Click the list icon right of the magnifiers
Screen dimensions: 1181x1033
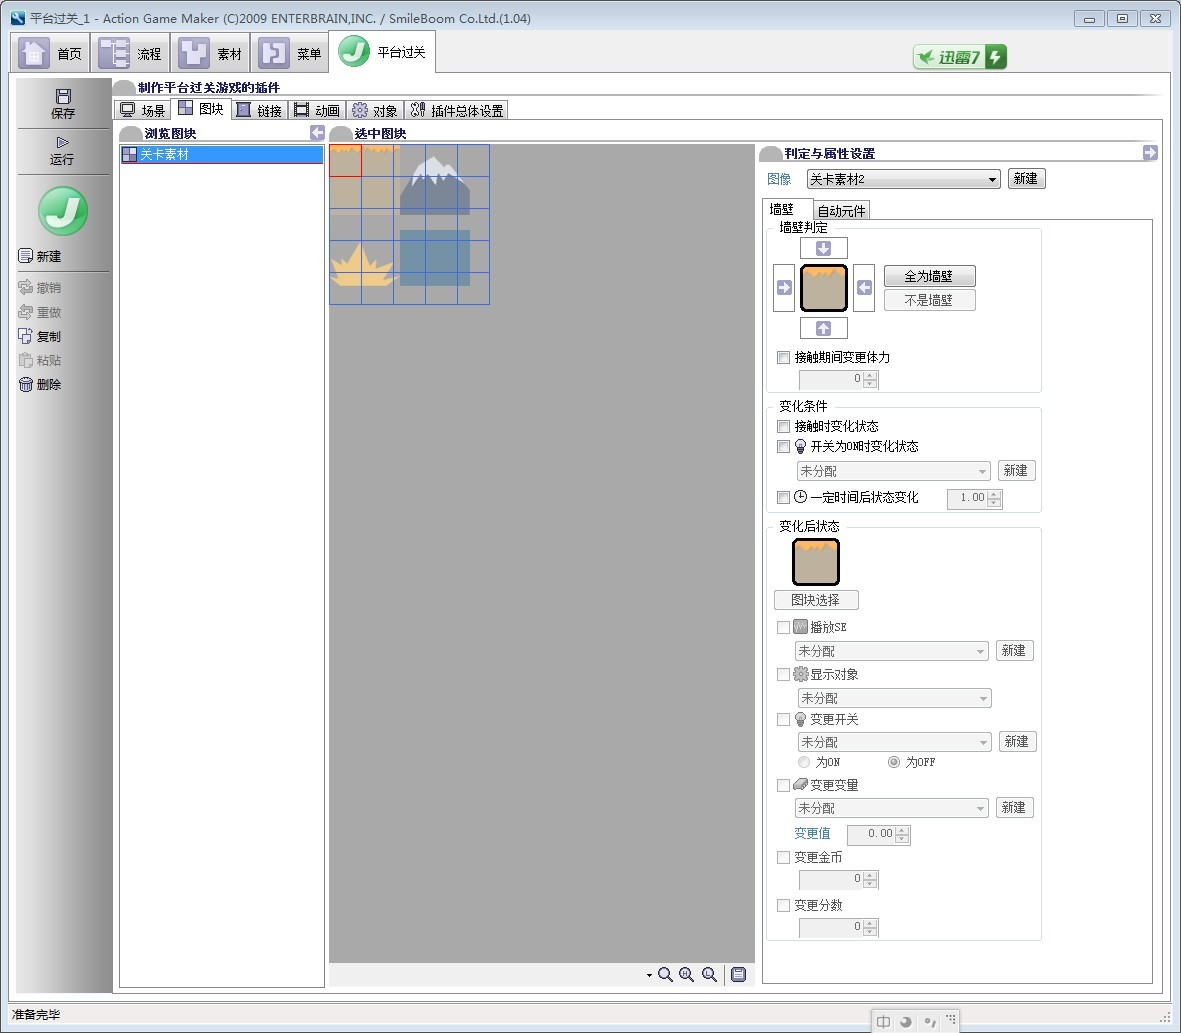point(739,975)
